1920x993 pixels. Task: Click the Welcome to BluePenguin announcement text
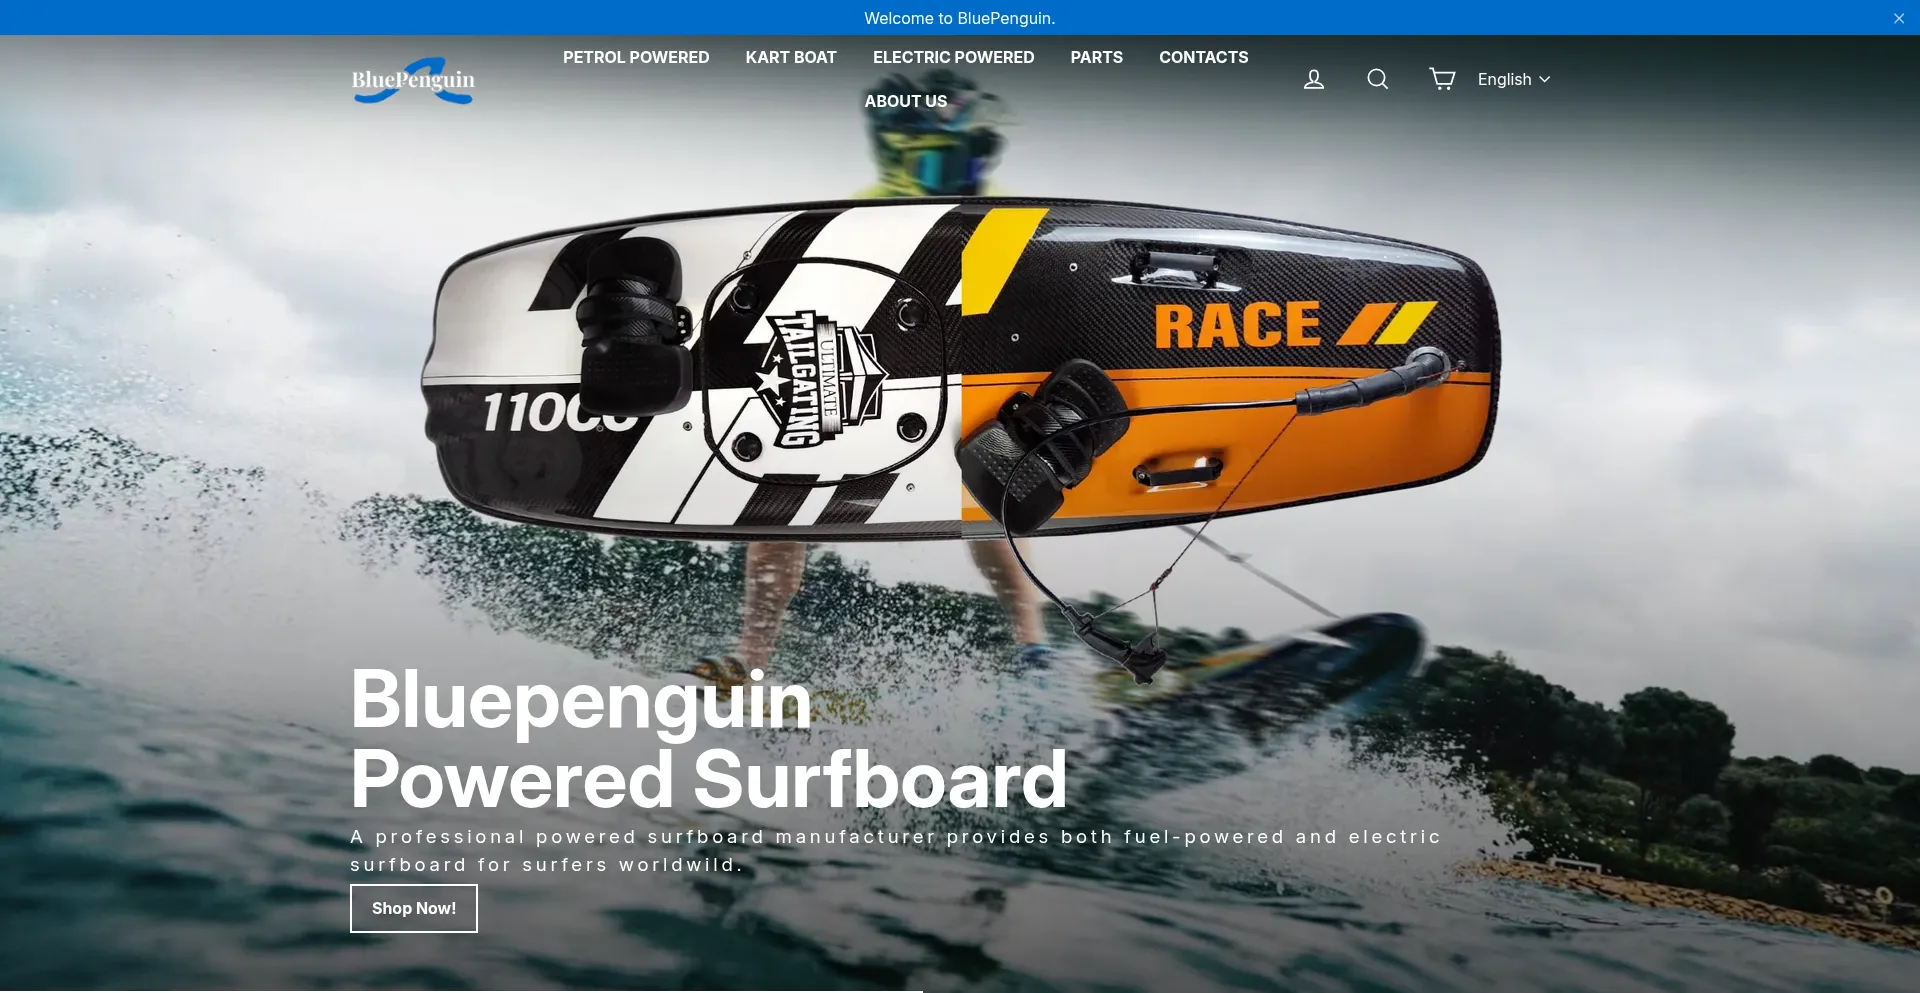click(x=959, y=18)
